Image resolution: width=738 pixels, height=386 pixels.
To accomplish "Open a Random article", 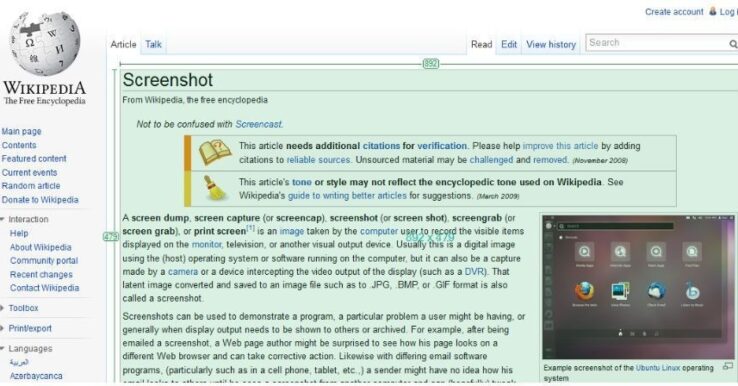I will coord(31,186).
